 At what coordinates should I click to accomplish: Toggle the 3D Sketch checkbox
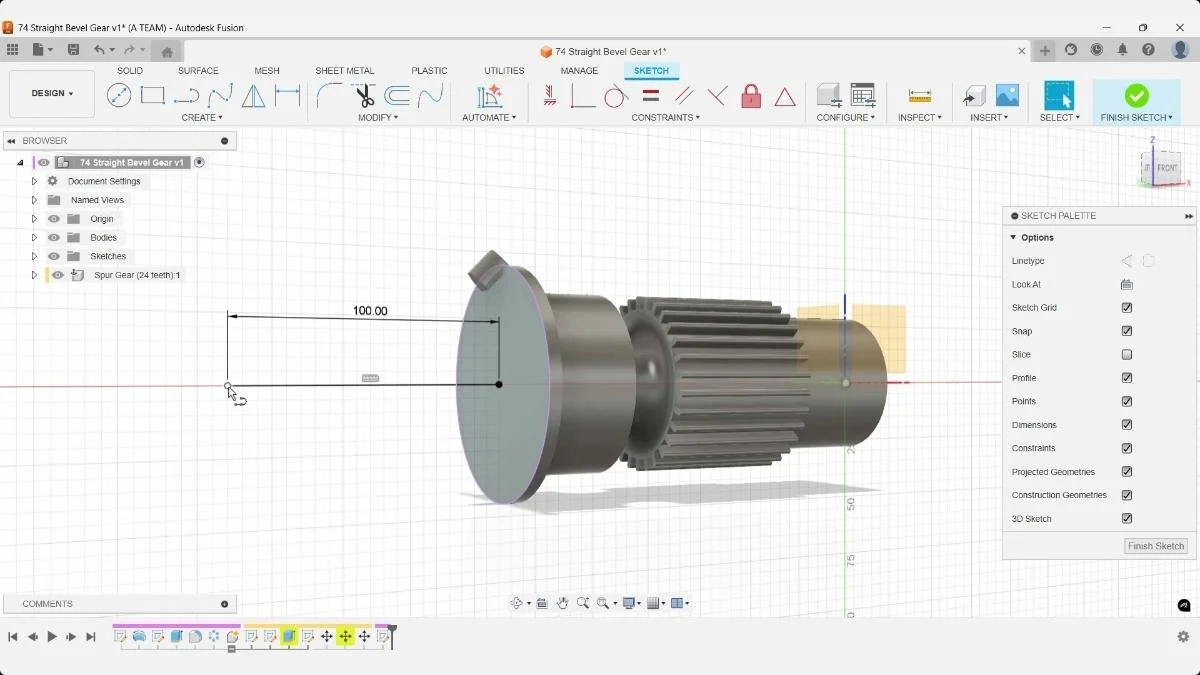(1127, 519)
